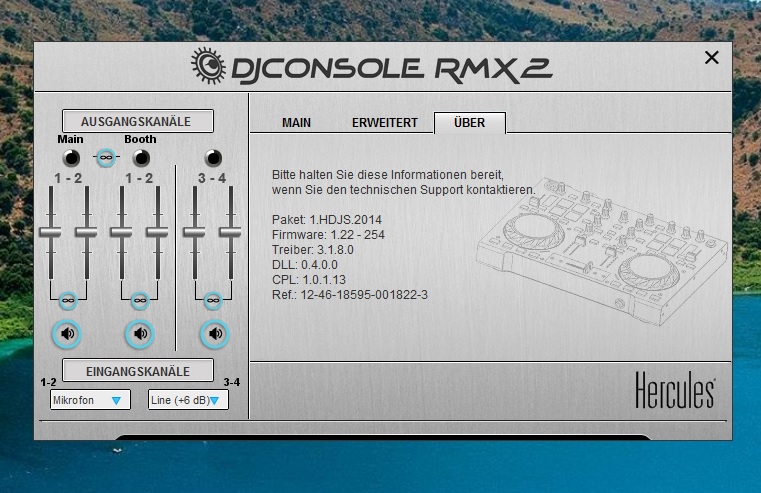This screenshot has width=761, height=493.
Task: Click the Treiber: 3.1.8.0 line
Action: [x=313, y=250]
